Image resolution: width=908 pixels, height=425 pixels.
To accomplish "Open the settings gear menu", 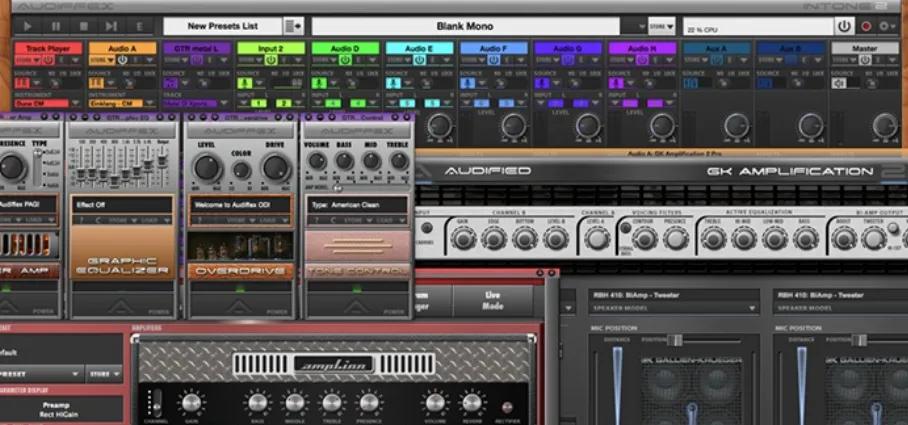I will 887,26.
